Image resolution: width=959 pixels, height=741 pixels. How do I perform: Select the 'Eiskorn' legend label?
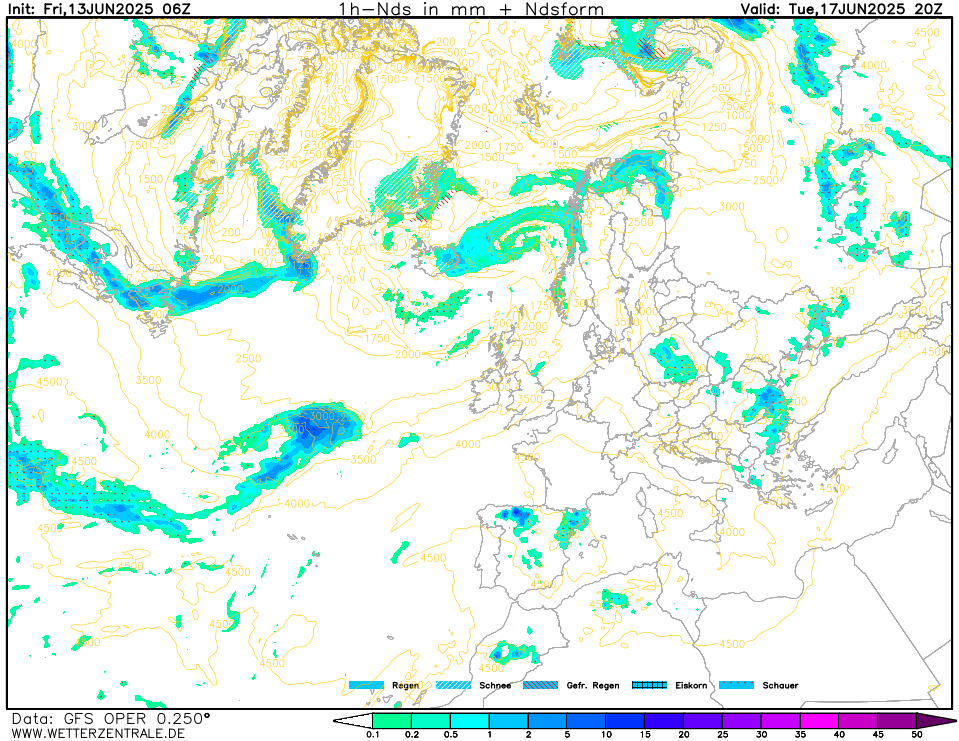click(x=691, y=685)
